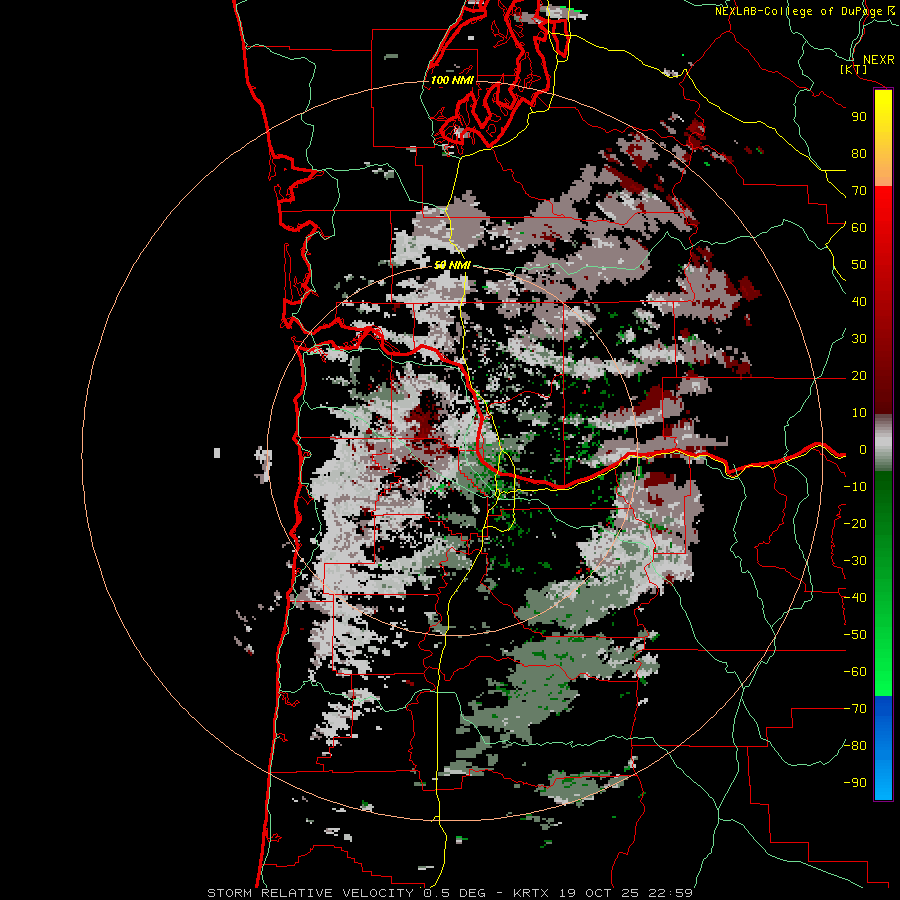Click the [KT] units label
The width and height of the screenshot is (900, 900).
coord(854,70)
